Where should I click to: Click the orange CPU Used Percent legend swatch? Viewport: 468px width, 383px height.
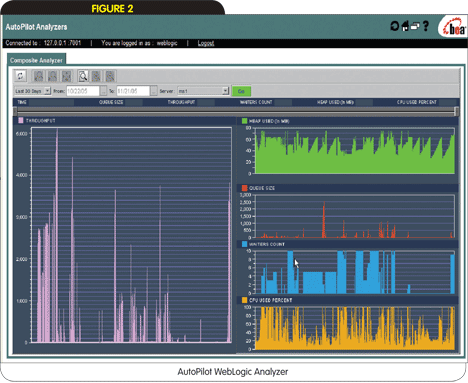[x=244, y=300]
